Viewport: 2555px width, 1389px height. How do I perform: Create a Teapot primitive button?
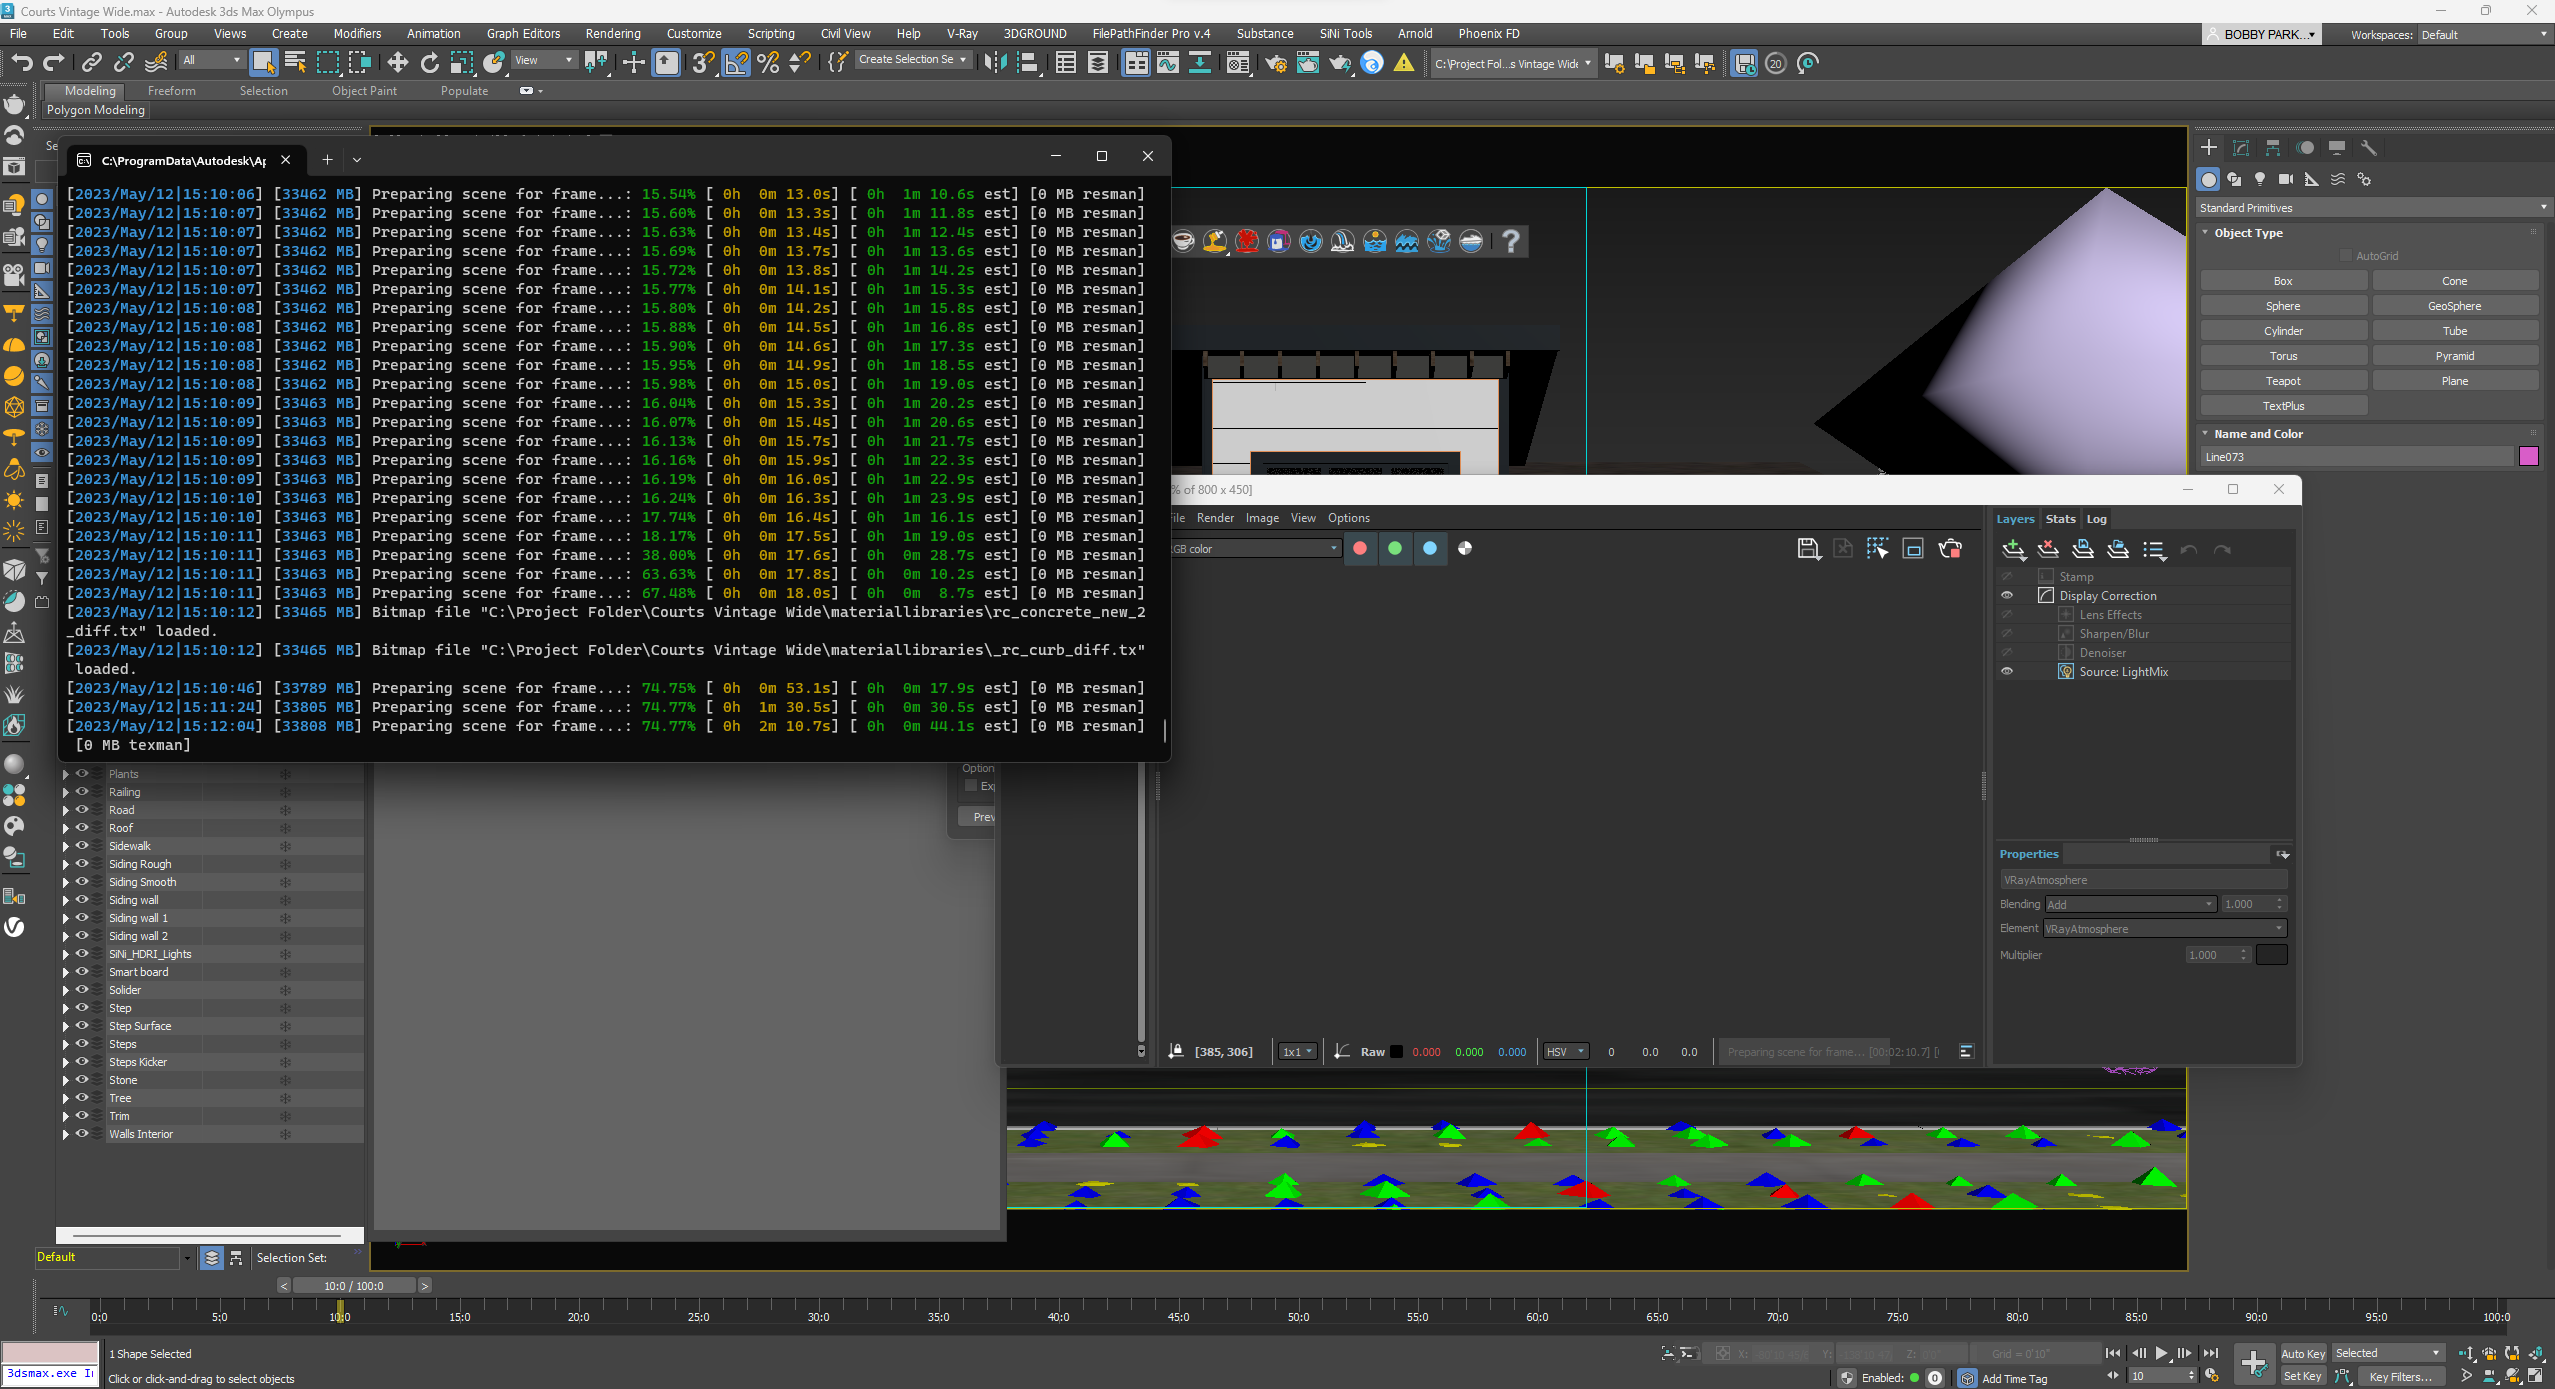[2283, 381]
